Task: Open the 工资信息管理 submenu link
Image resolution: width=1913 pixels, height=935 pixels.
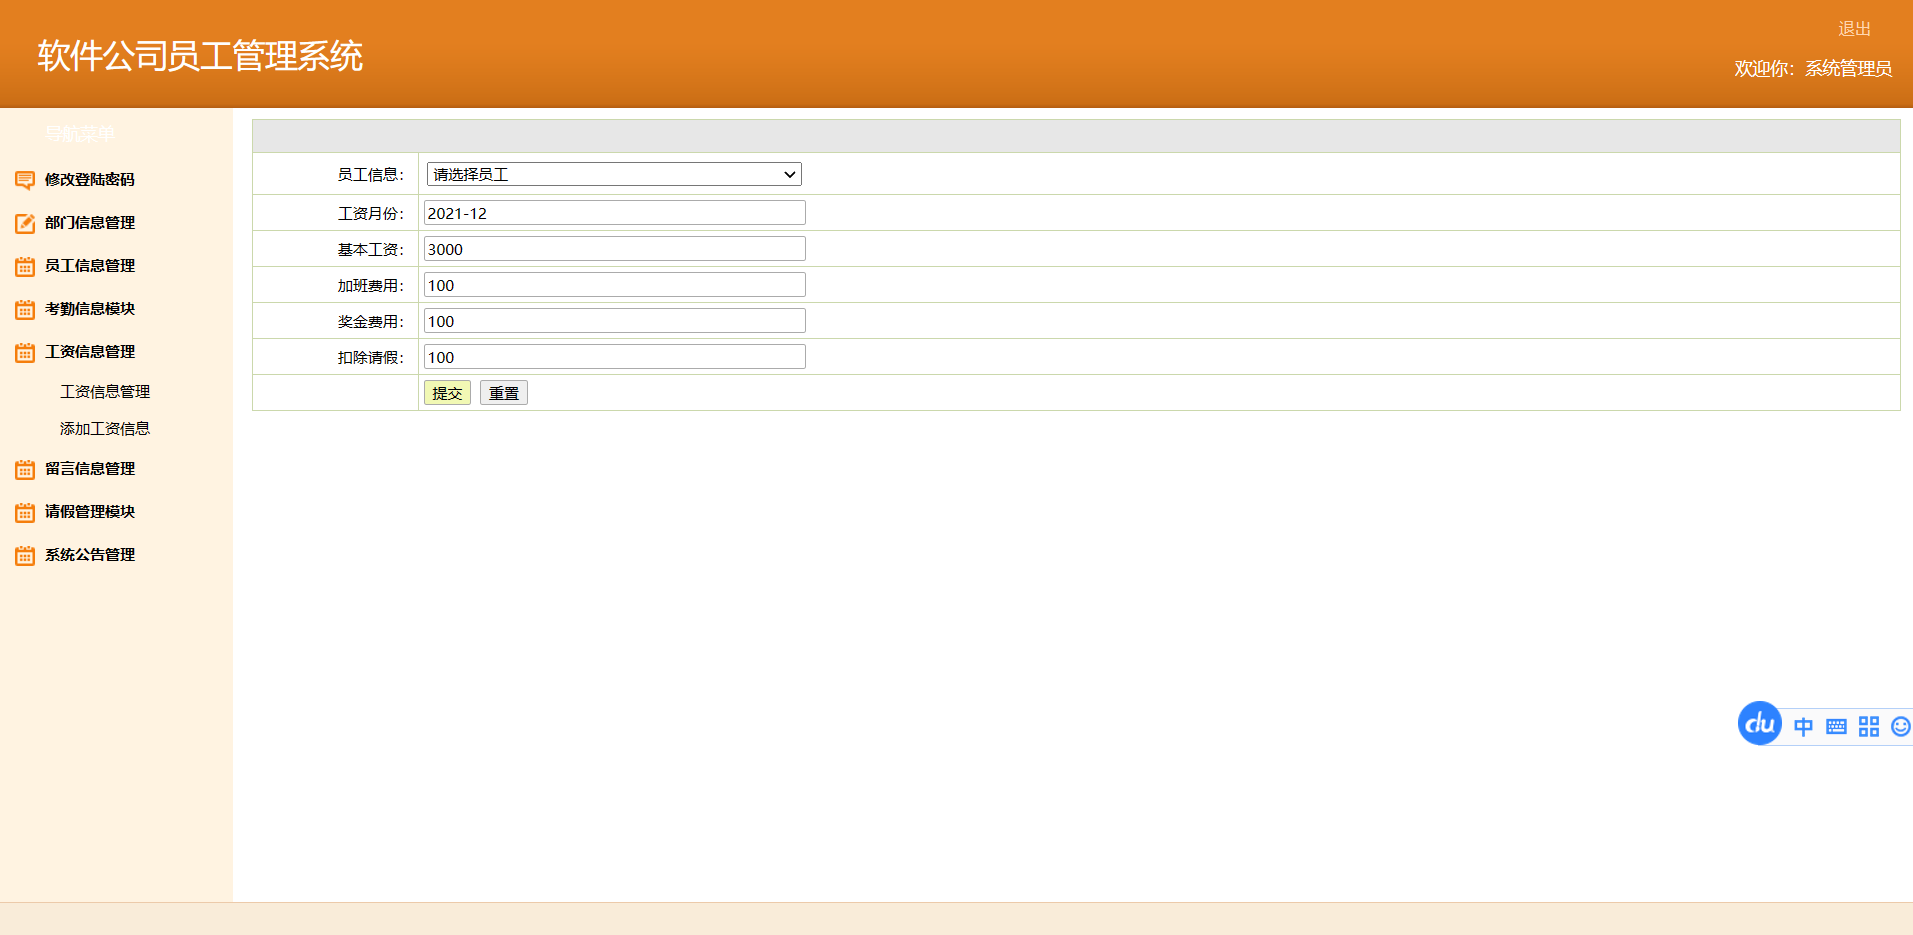Action: [x=105, y=392]
